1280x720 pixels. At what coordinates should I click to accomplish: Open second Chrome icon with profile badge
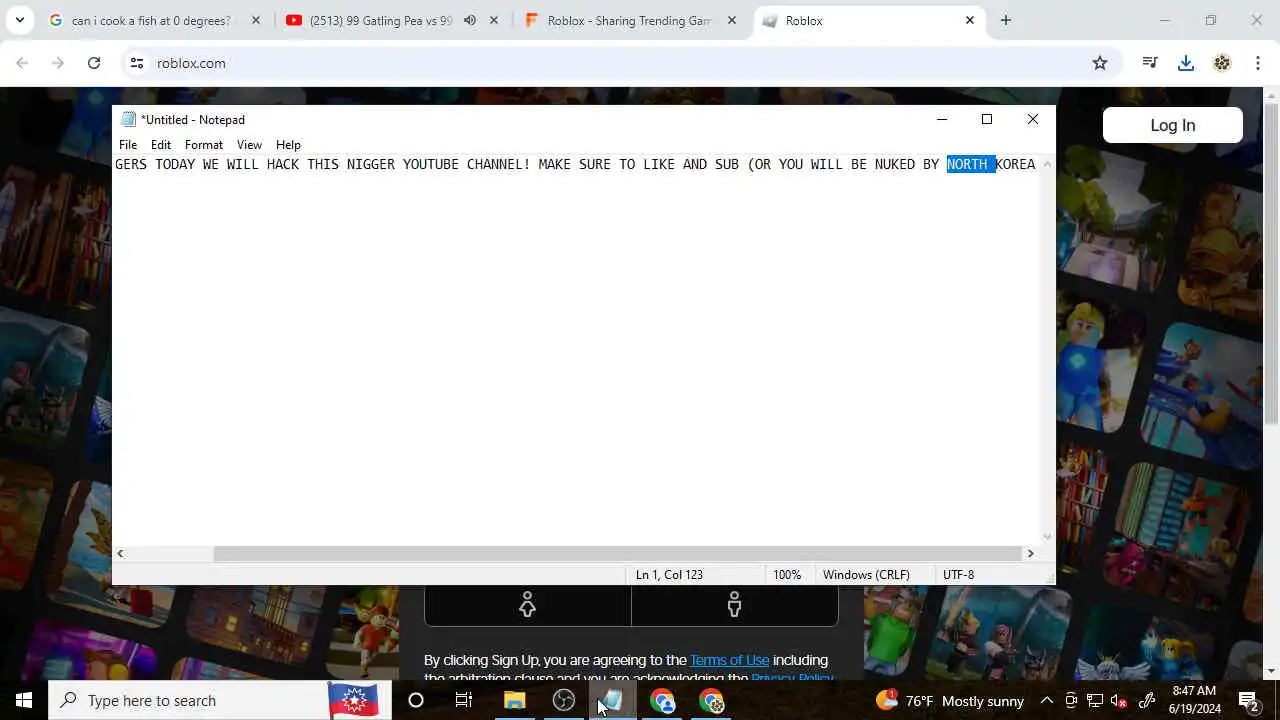click(x=711, y=700)
